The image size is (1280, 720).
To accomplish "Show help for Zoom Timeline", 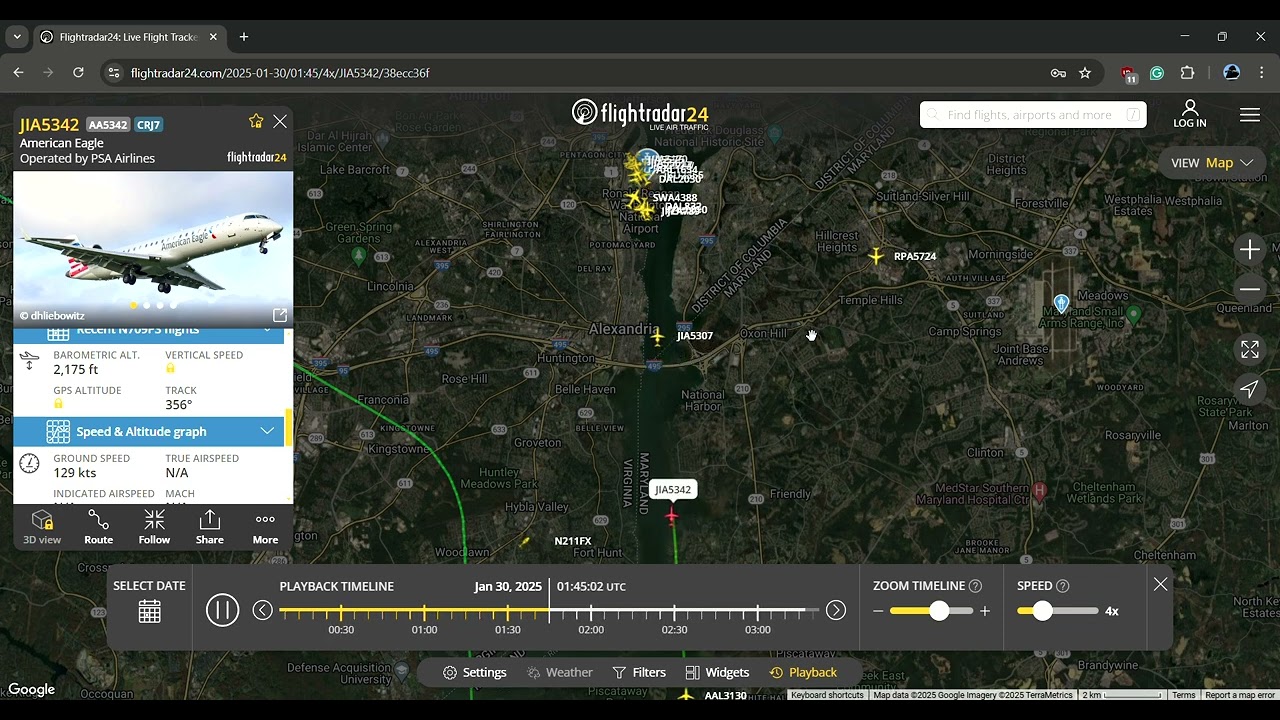I will [x=975, y=586].
